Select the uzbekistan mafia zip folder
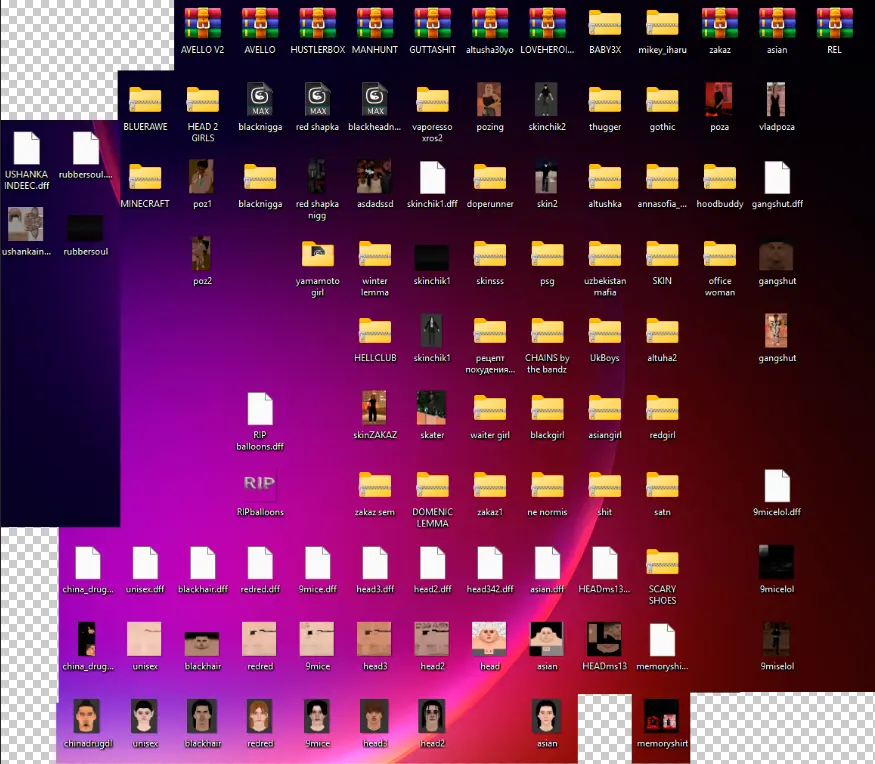 click(604, 253)
